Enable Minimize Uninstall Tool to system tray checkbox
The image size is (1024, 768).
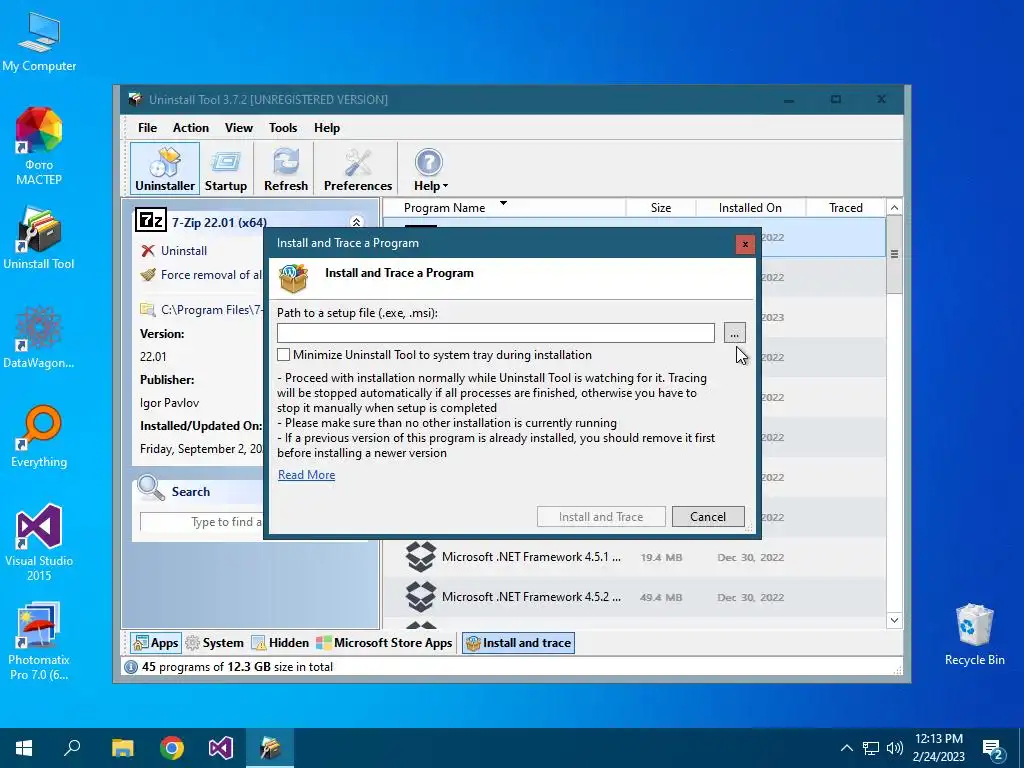coord(283,355)
